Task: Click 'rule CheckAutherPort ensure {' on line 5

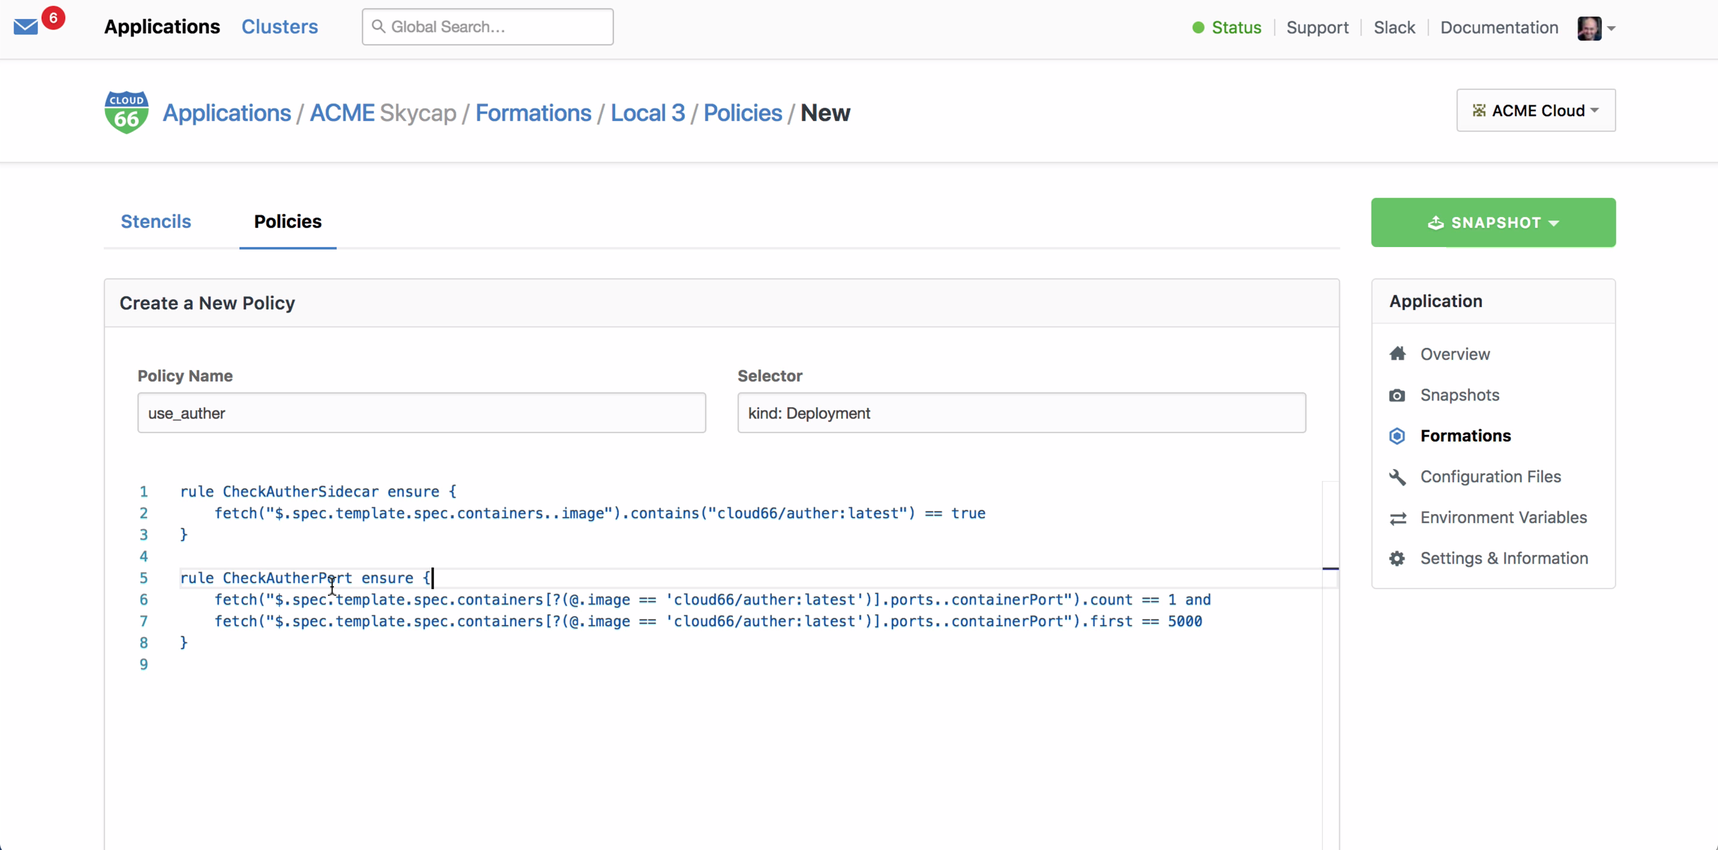Action: (306, 578)
